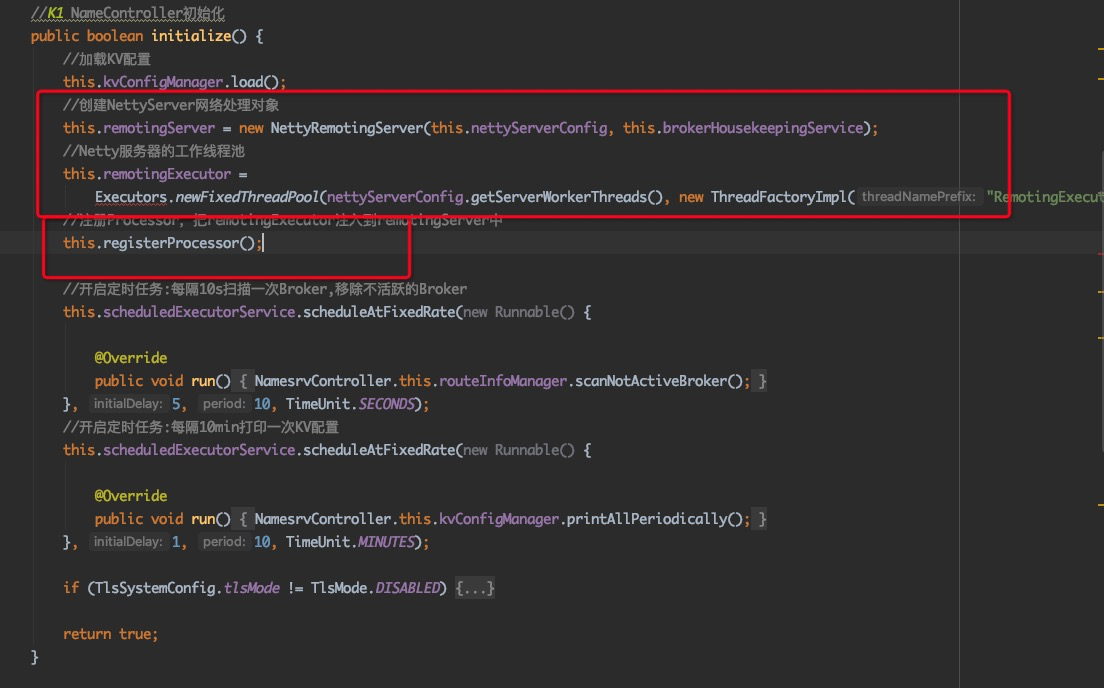Click the K1 NameController comment line
Image resolution: width=1104 pixels, height=688 pixels.
point(127,13)
